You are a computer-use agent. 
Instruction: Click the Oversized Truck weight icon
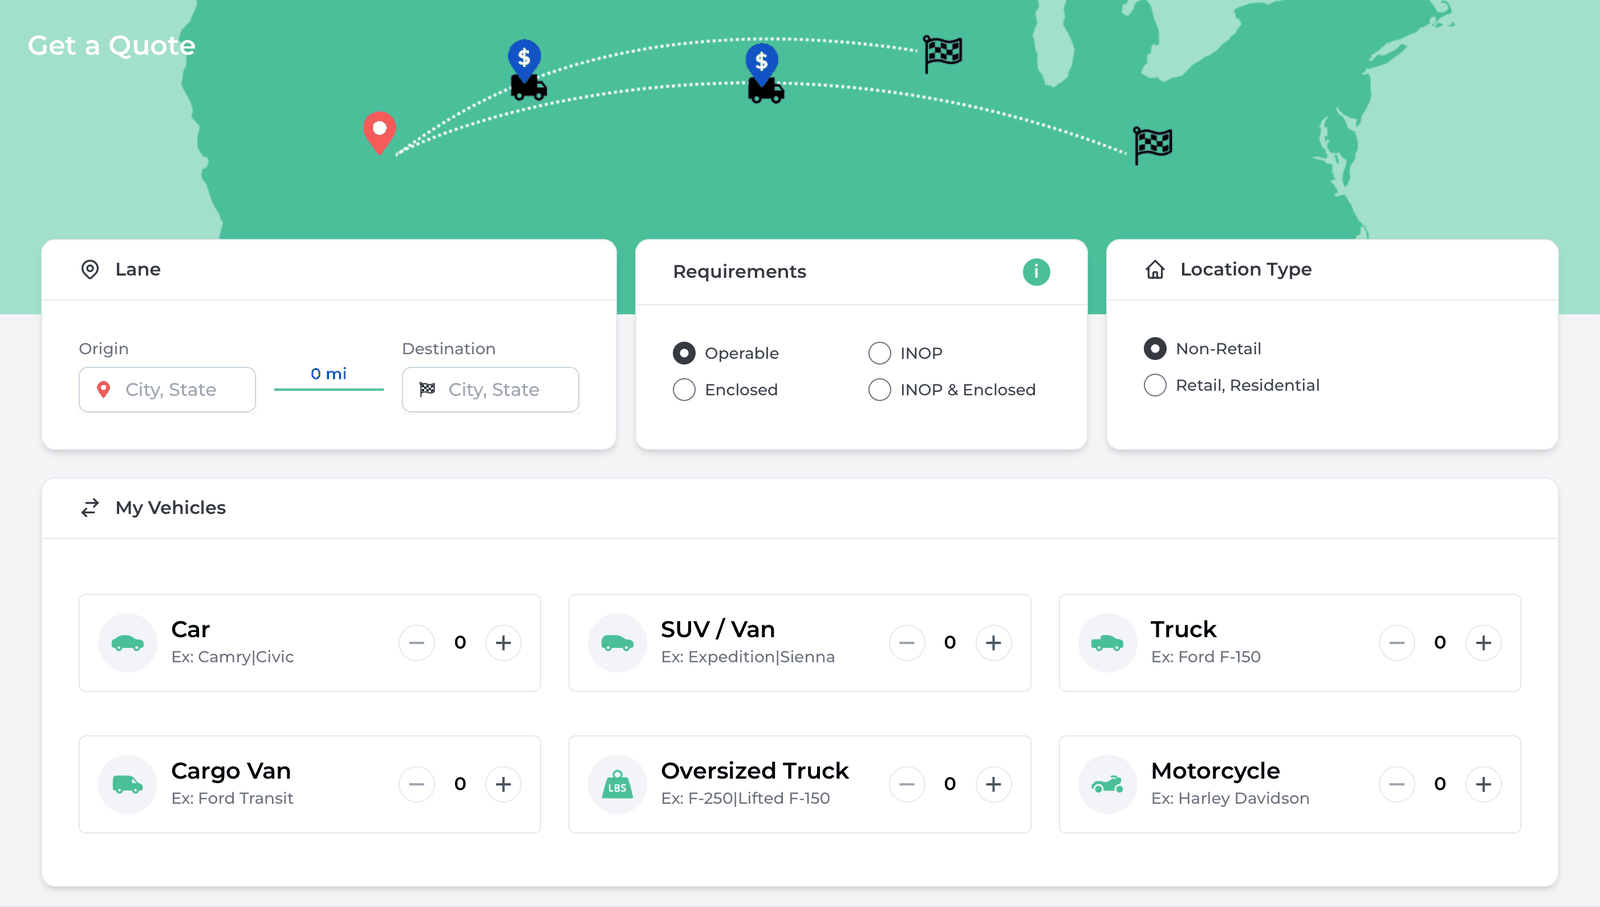pyautogui.click(x=617, y=785)
